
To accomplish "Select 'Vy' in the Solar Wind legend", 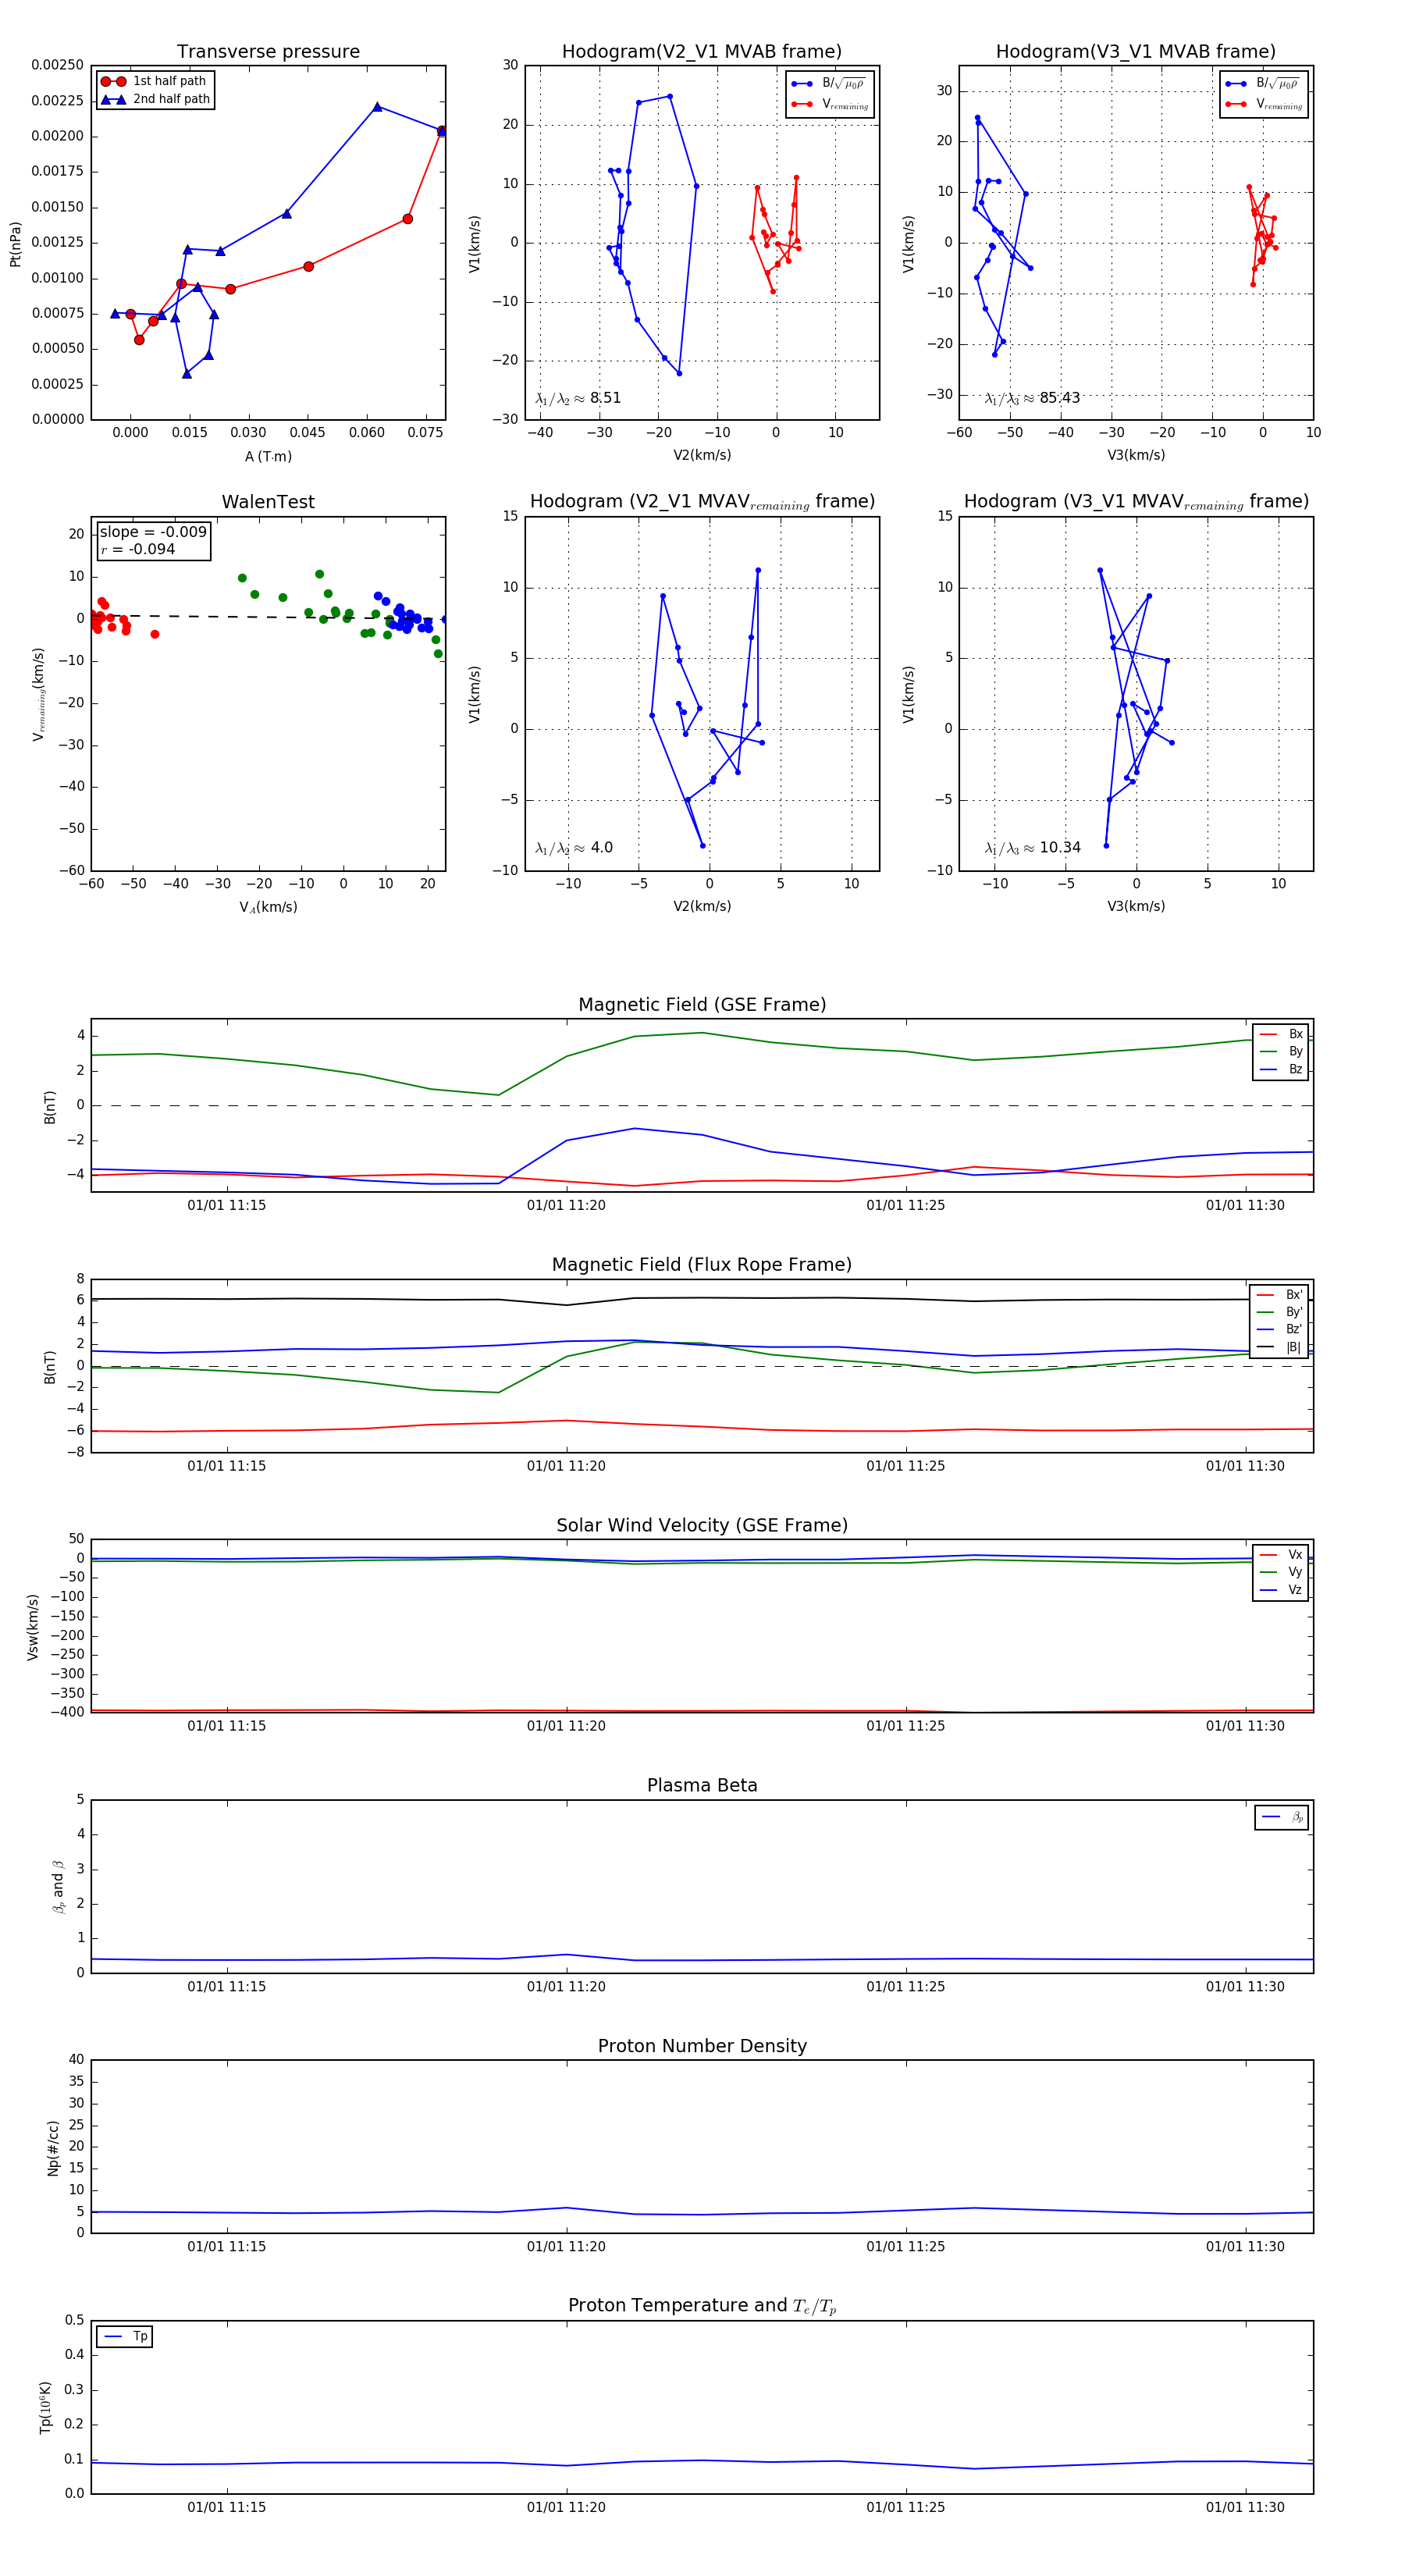I will tap(1282, 1572).
